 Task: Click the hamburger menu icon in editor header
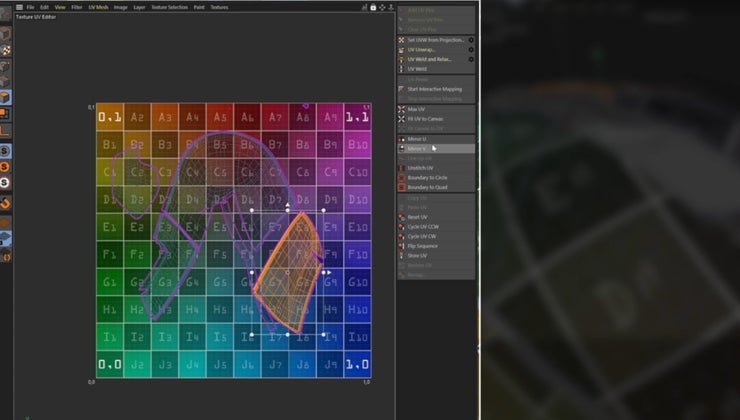(18, 7)
